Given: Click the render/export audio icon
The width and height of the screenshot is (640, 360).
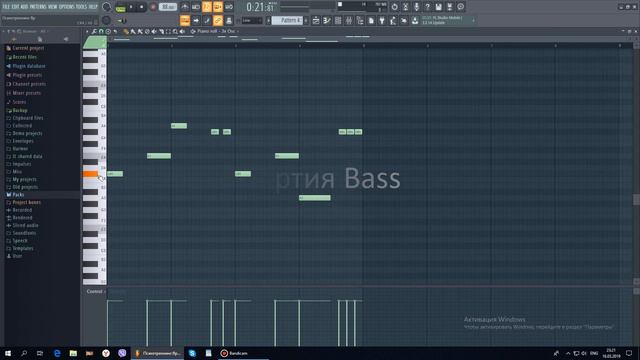Looking at the screenshot, I should tap(449, 7).
